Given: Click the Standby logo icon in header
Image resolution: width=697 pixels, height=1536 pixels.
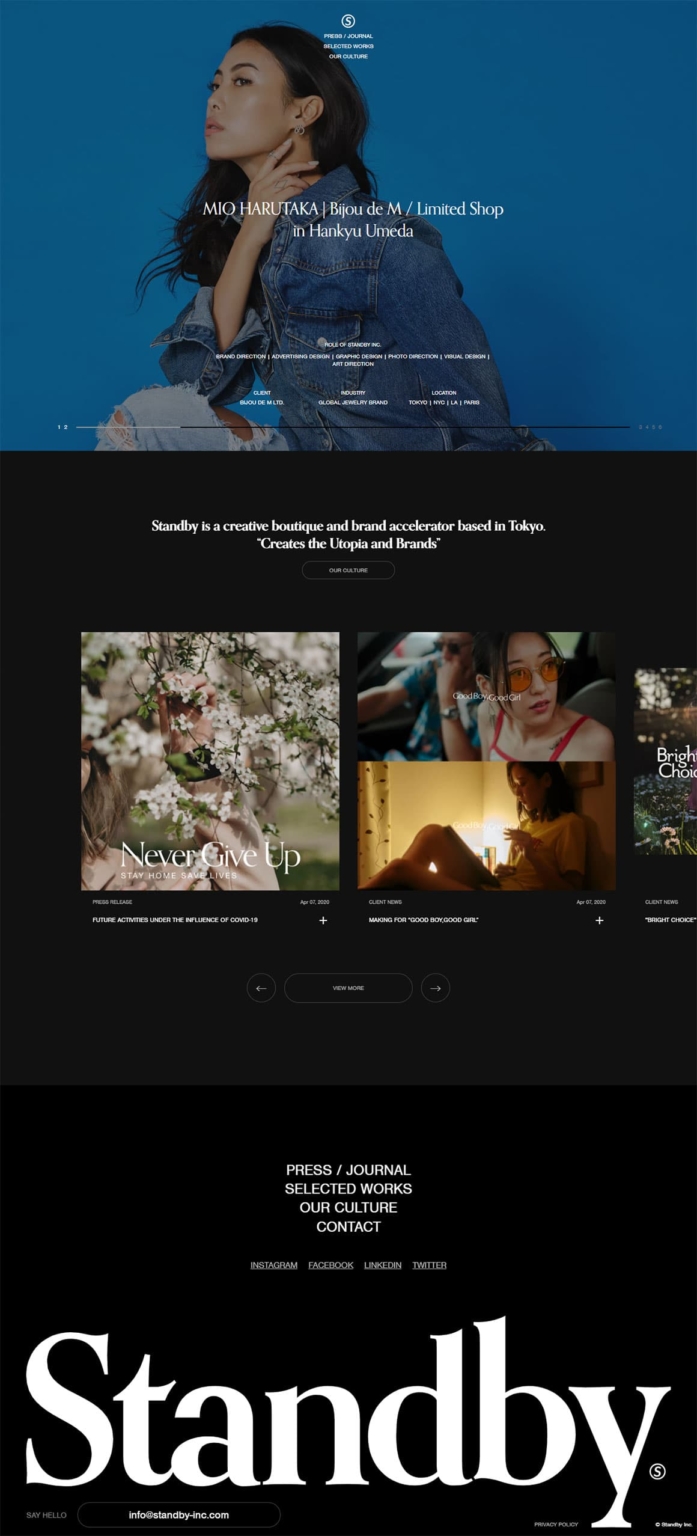Looking at the screenshot, I should tap(348, 21).
